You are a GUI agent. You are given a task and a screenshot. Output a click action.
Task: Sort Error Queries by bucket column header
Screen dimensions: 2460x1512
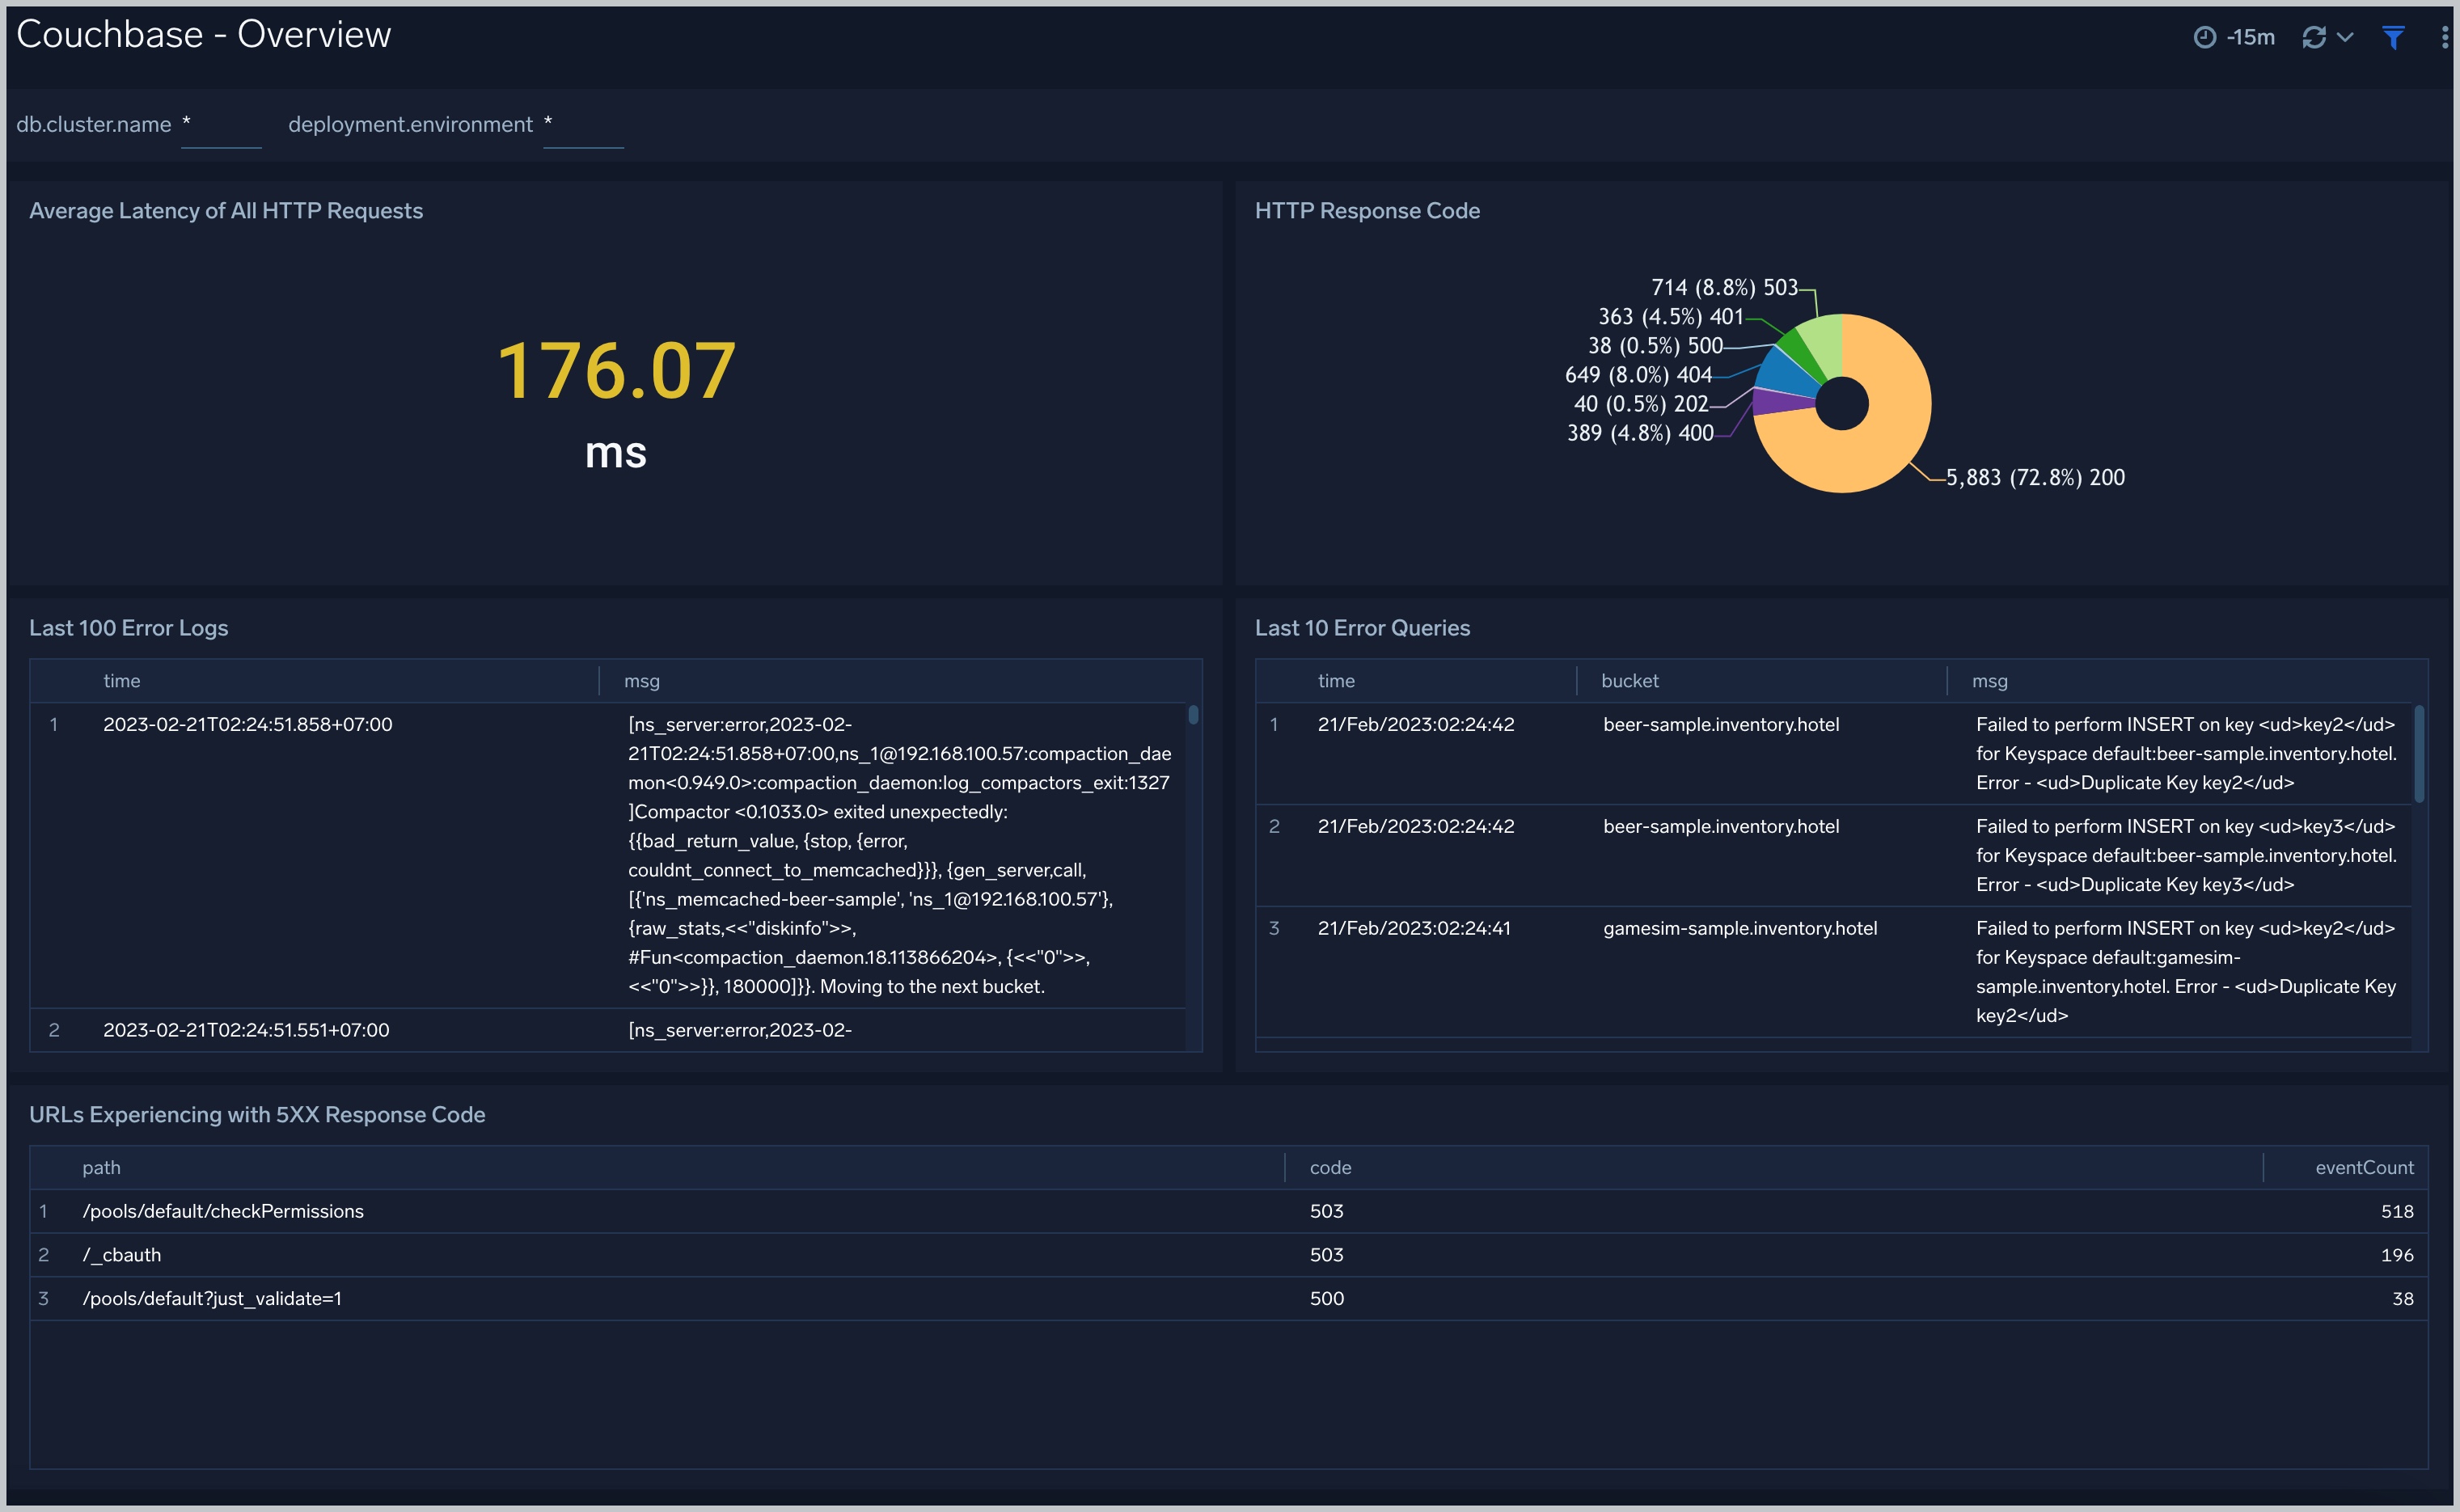(x=1630, y=681)
